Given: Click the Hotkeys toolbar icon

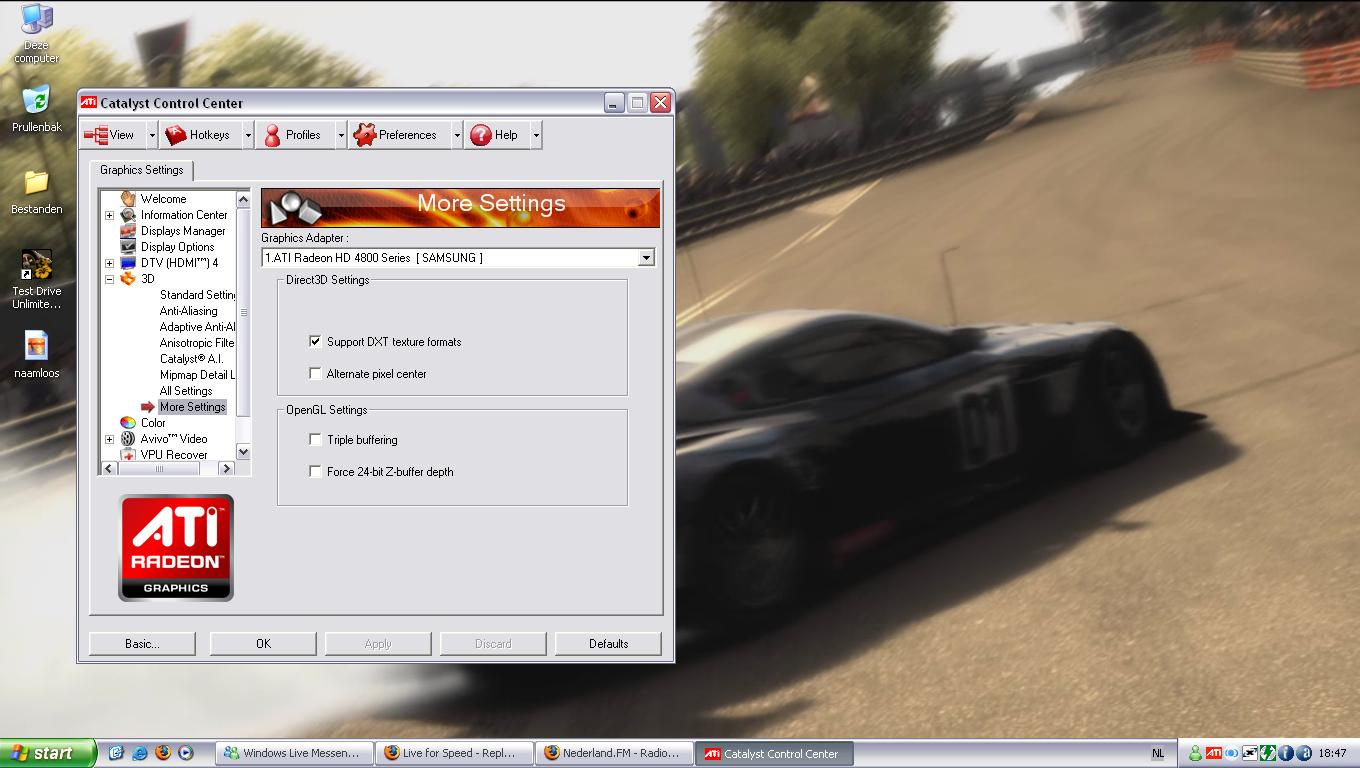Looking at the screenshot, I should tap(176, 135).
